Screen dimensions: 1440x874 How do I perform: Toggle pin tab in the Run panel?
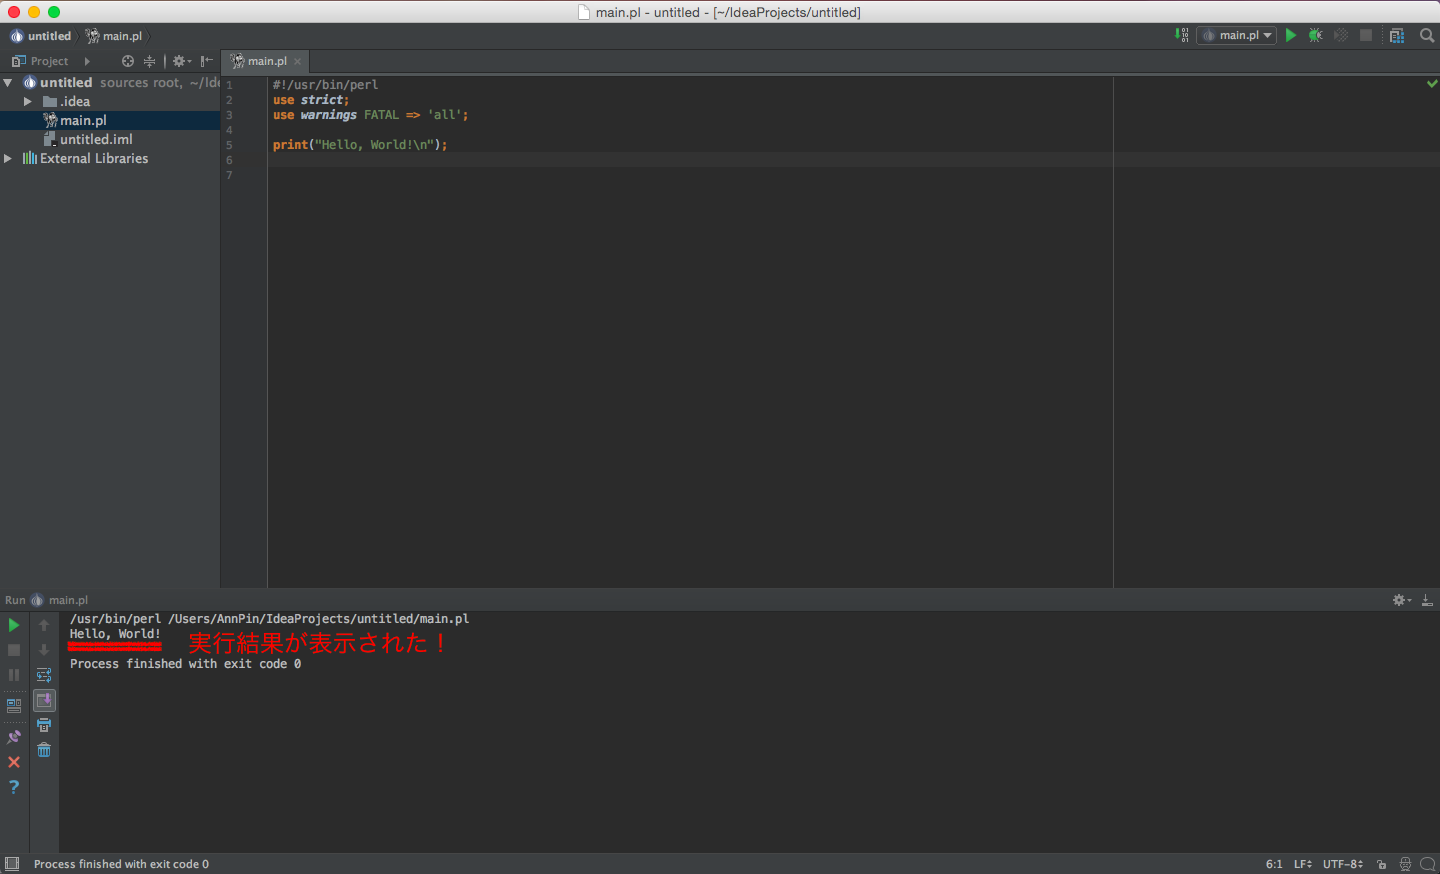tap(14, 737)
